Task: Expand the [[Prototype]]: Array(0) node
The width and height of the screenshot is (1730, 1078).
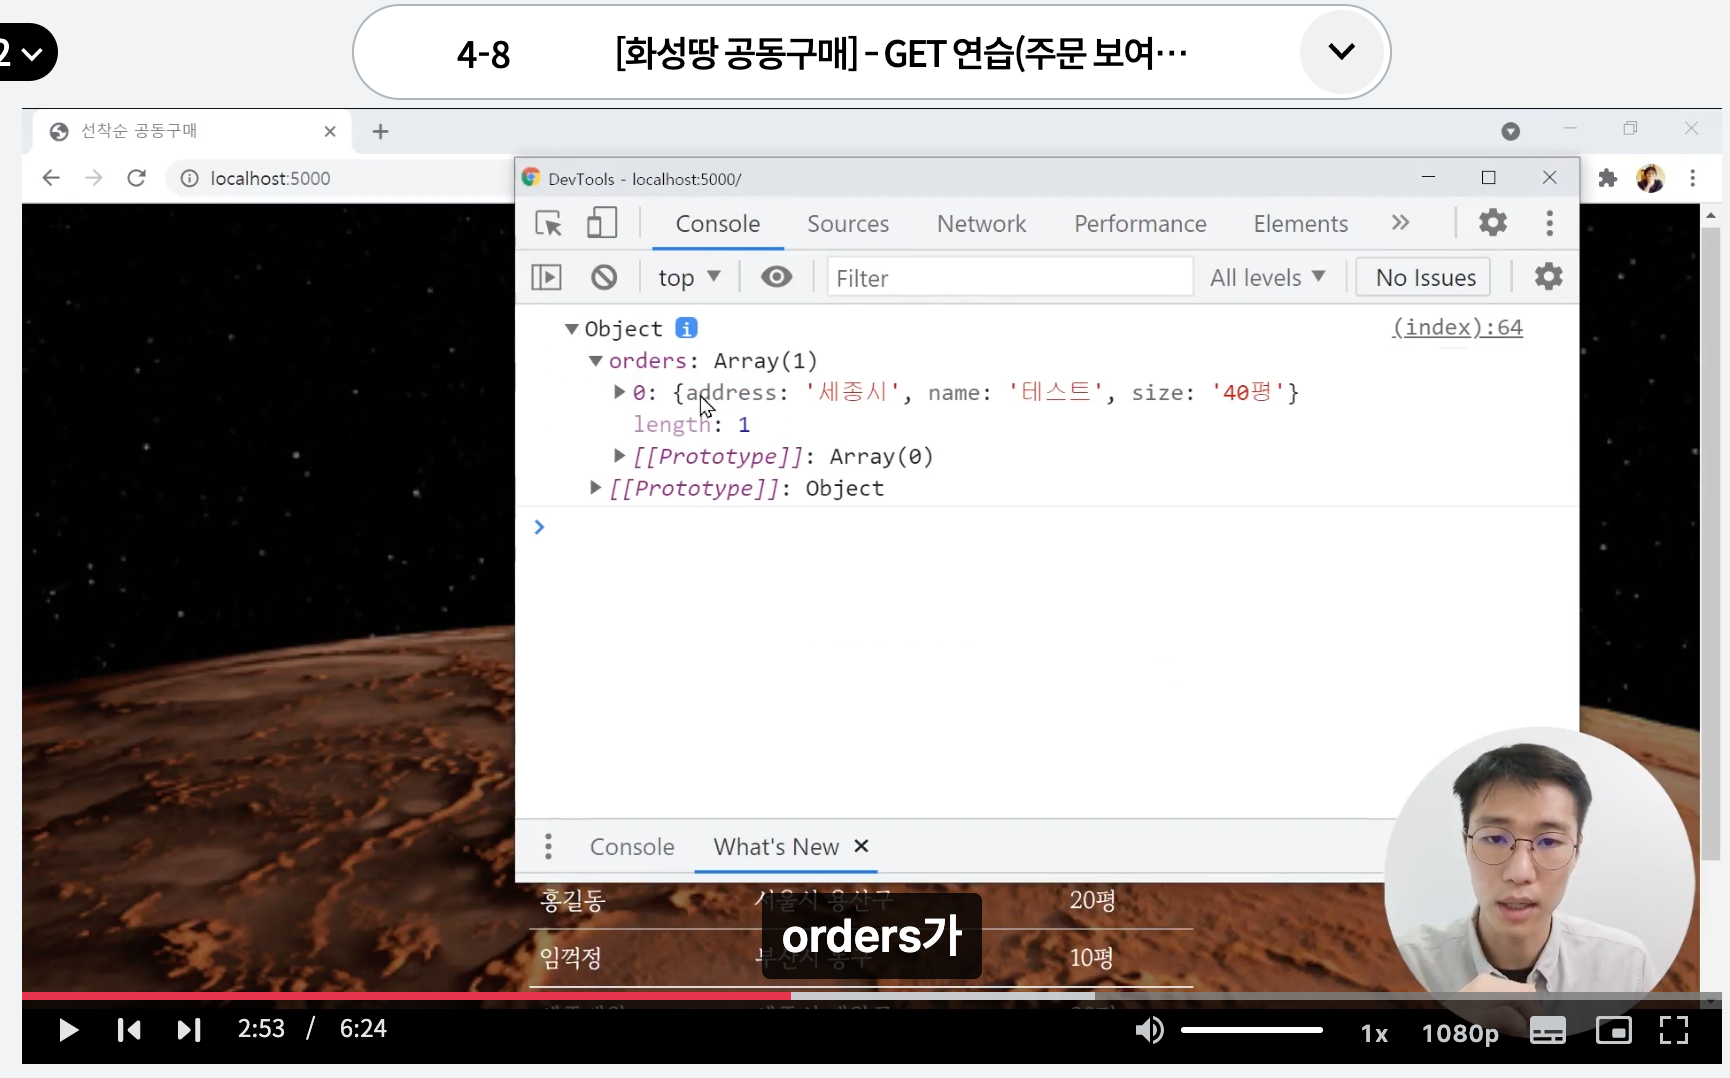Action: (x=620, y=456)
